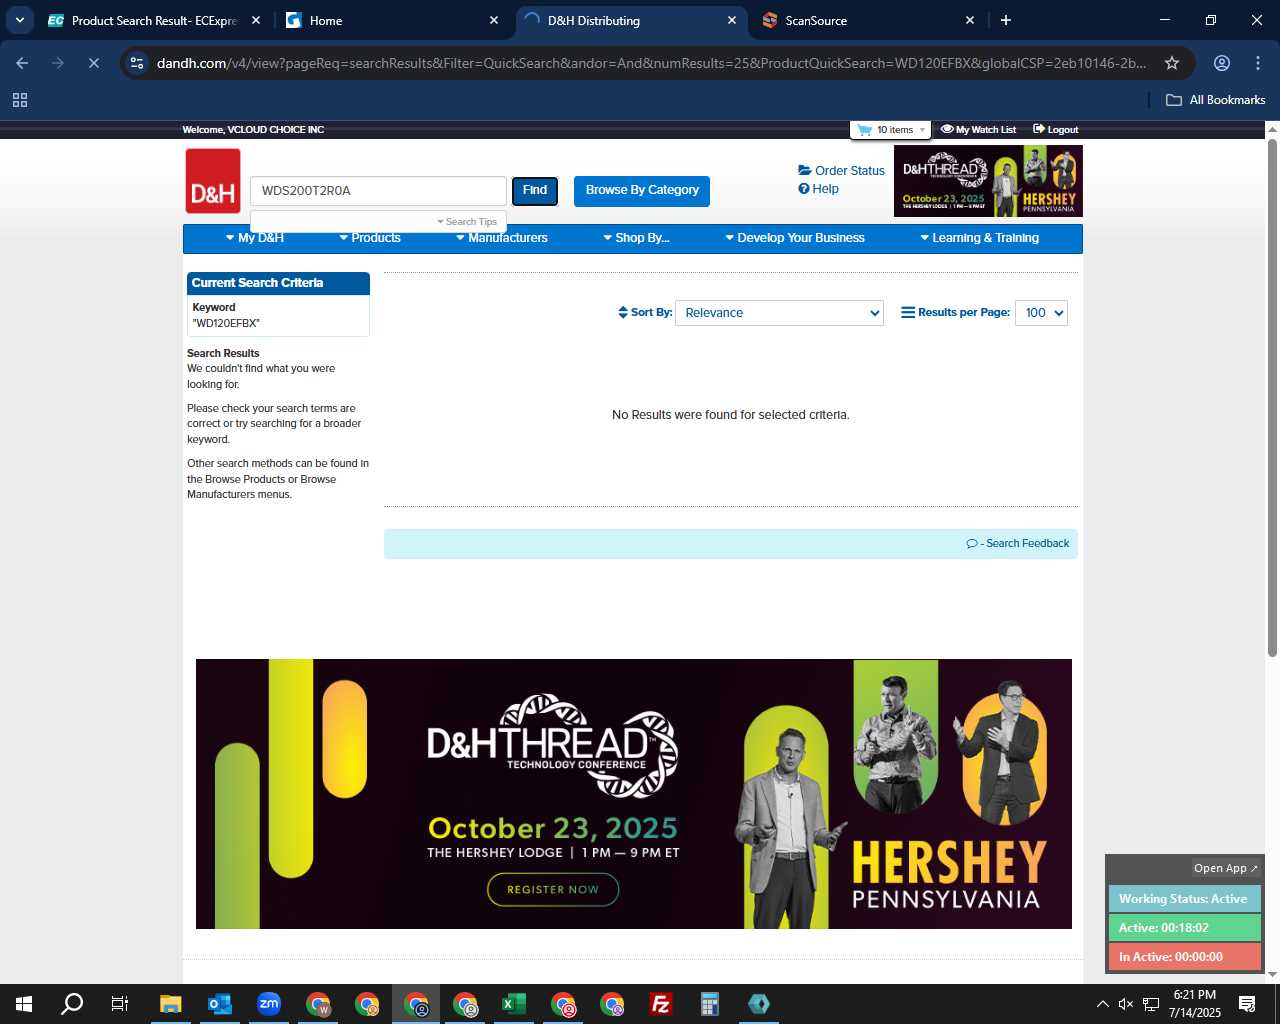Image resolution: width=1280 pixels, height=1024 pixels.
Task: Open Task View on the taskbar
Action: point(120,1004)
